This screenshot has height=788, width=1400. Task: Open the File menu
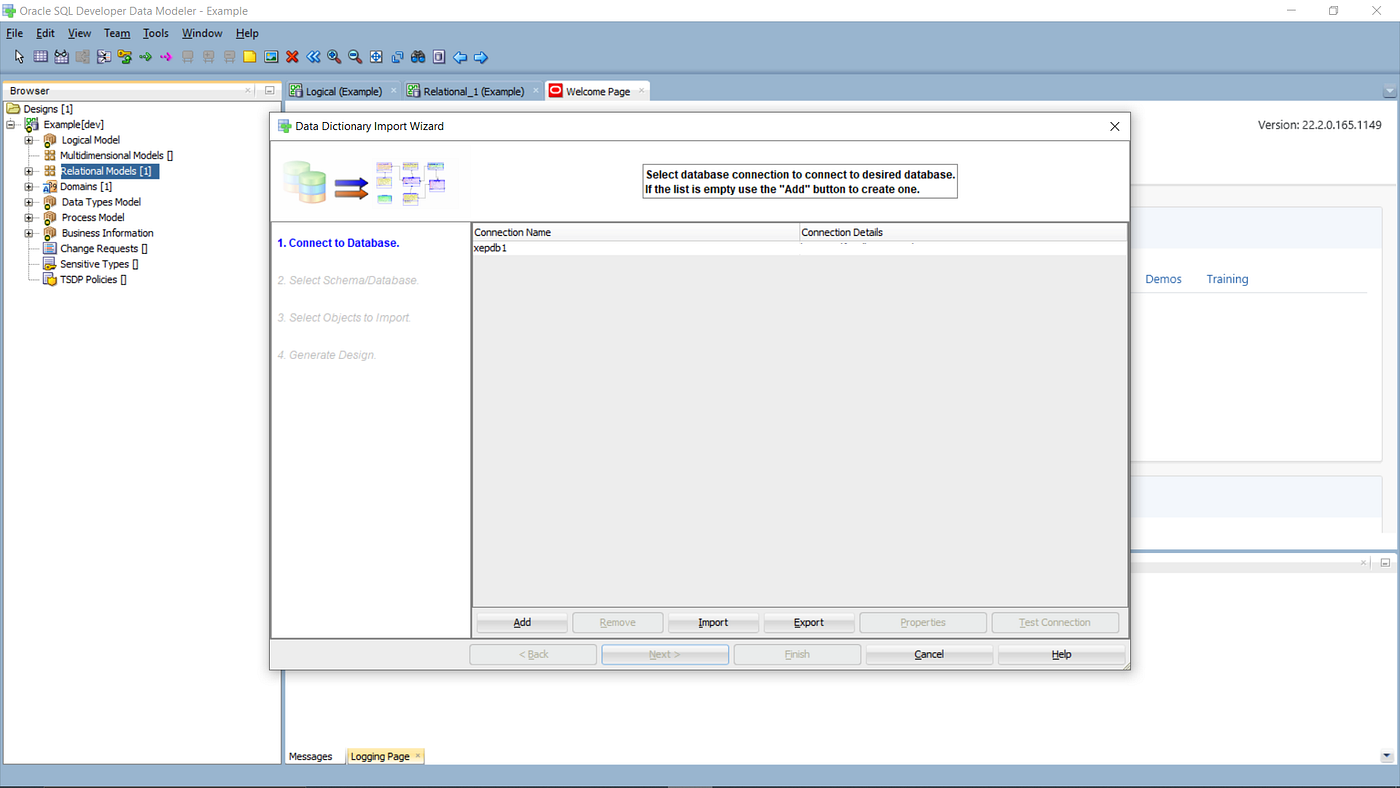[x=14, y=33]
